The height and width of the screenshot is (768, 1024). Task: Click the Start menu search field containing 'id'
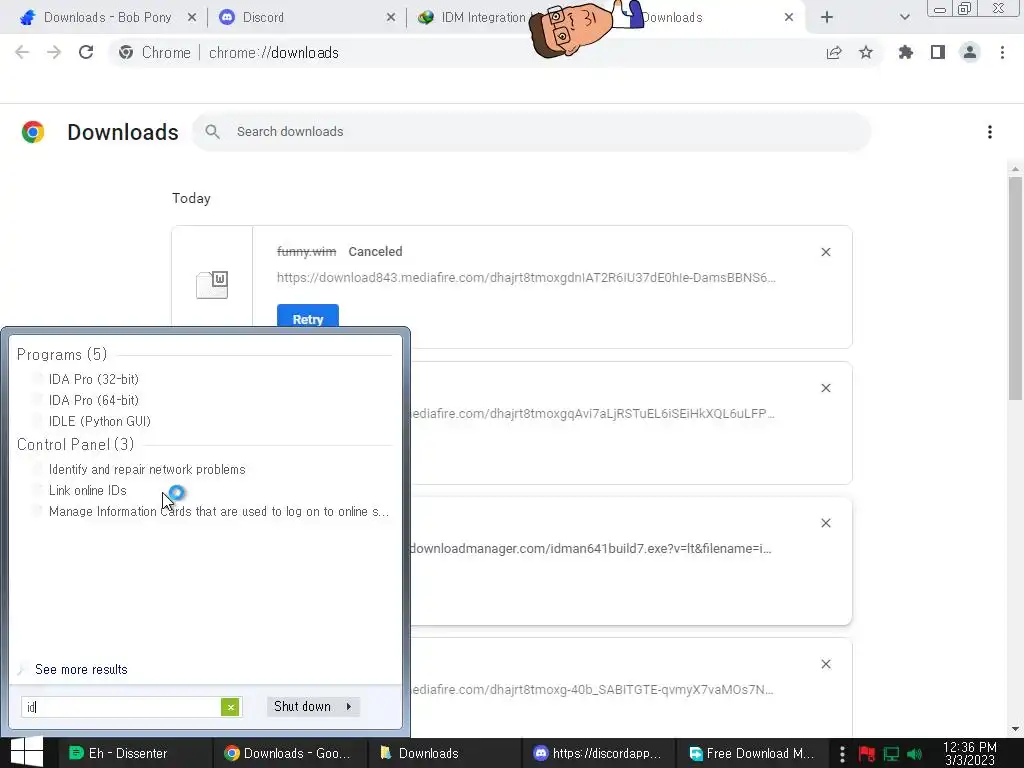121,707
